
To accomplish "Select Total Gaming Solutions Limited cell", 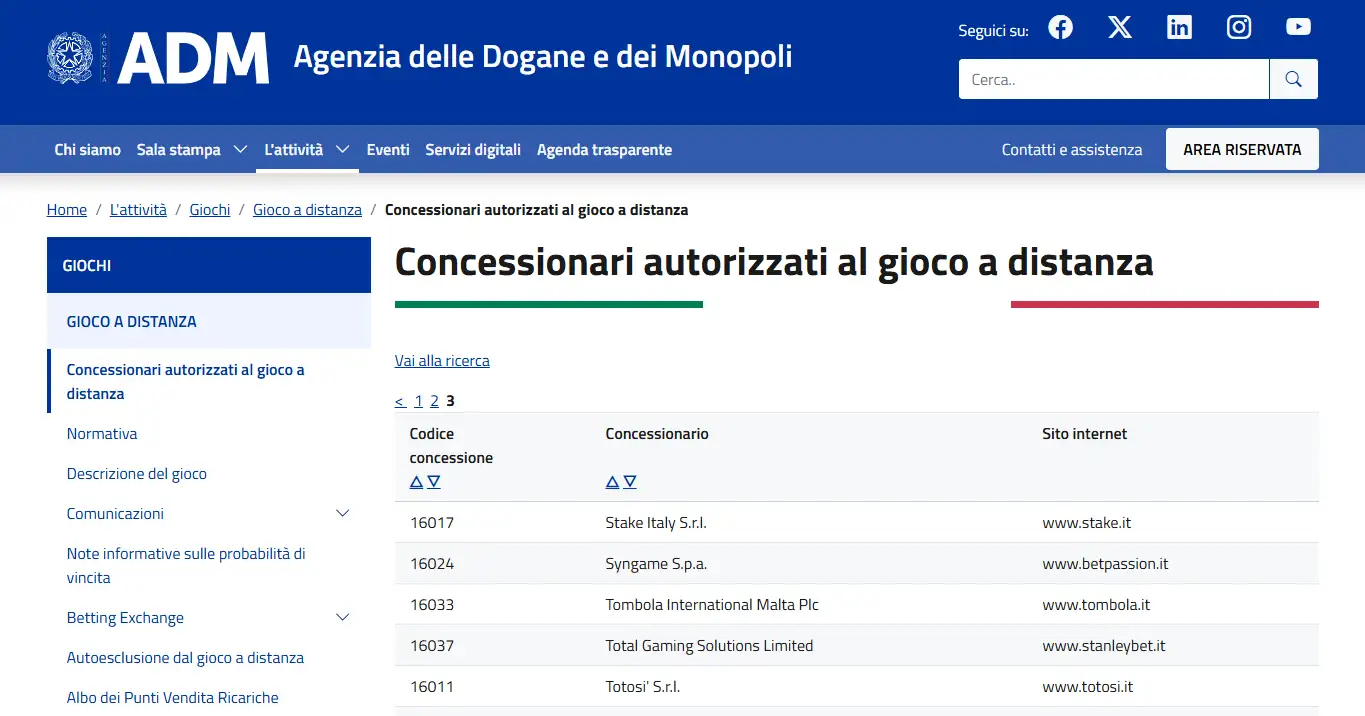I will [709, 646].
